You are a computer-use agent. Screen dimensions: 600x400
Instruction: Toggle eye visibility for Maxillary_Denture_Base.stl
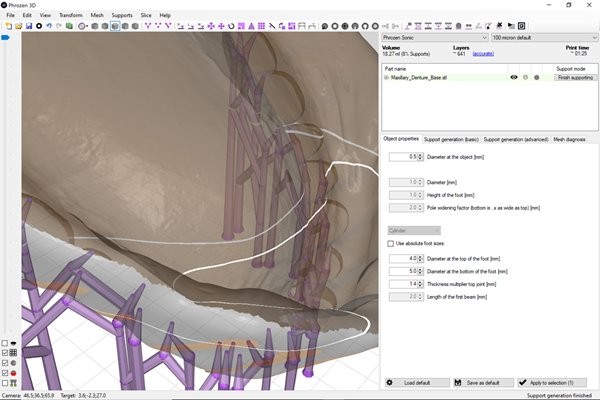point(514,77)
